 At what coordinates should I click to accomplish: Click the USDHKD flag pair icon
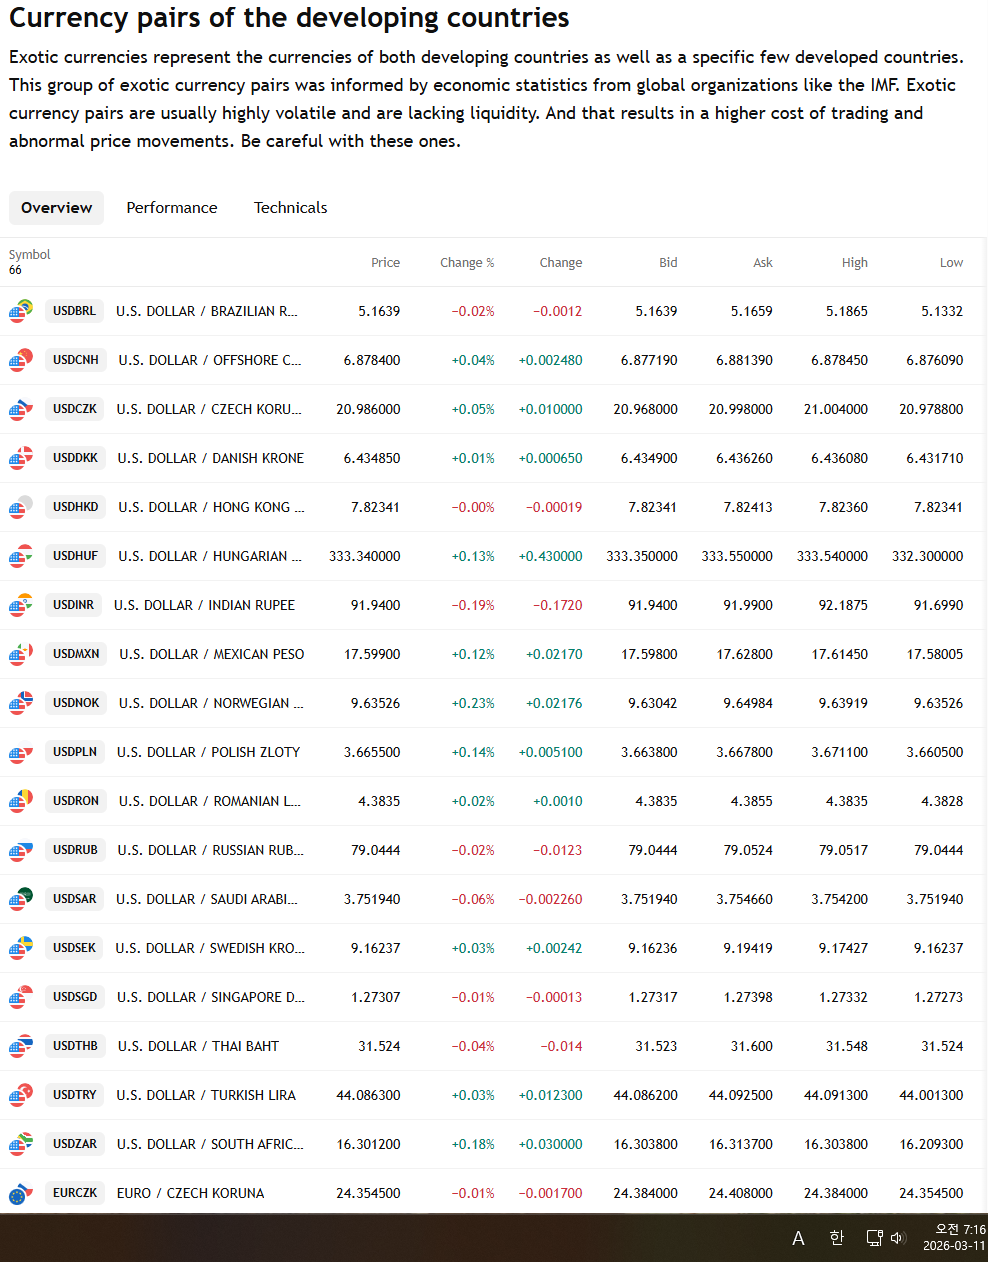21,507
